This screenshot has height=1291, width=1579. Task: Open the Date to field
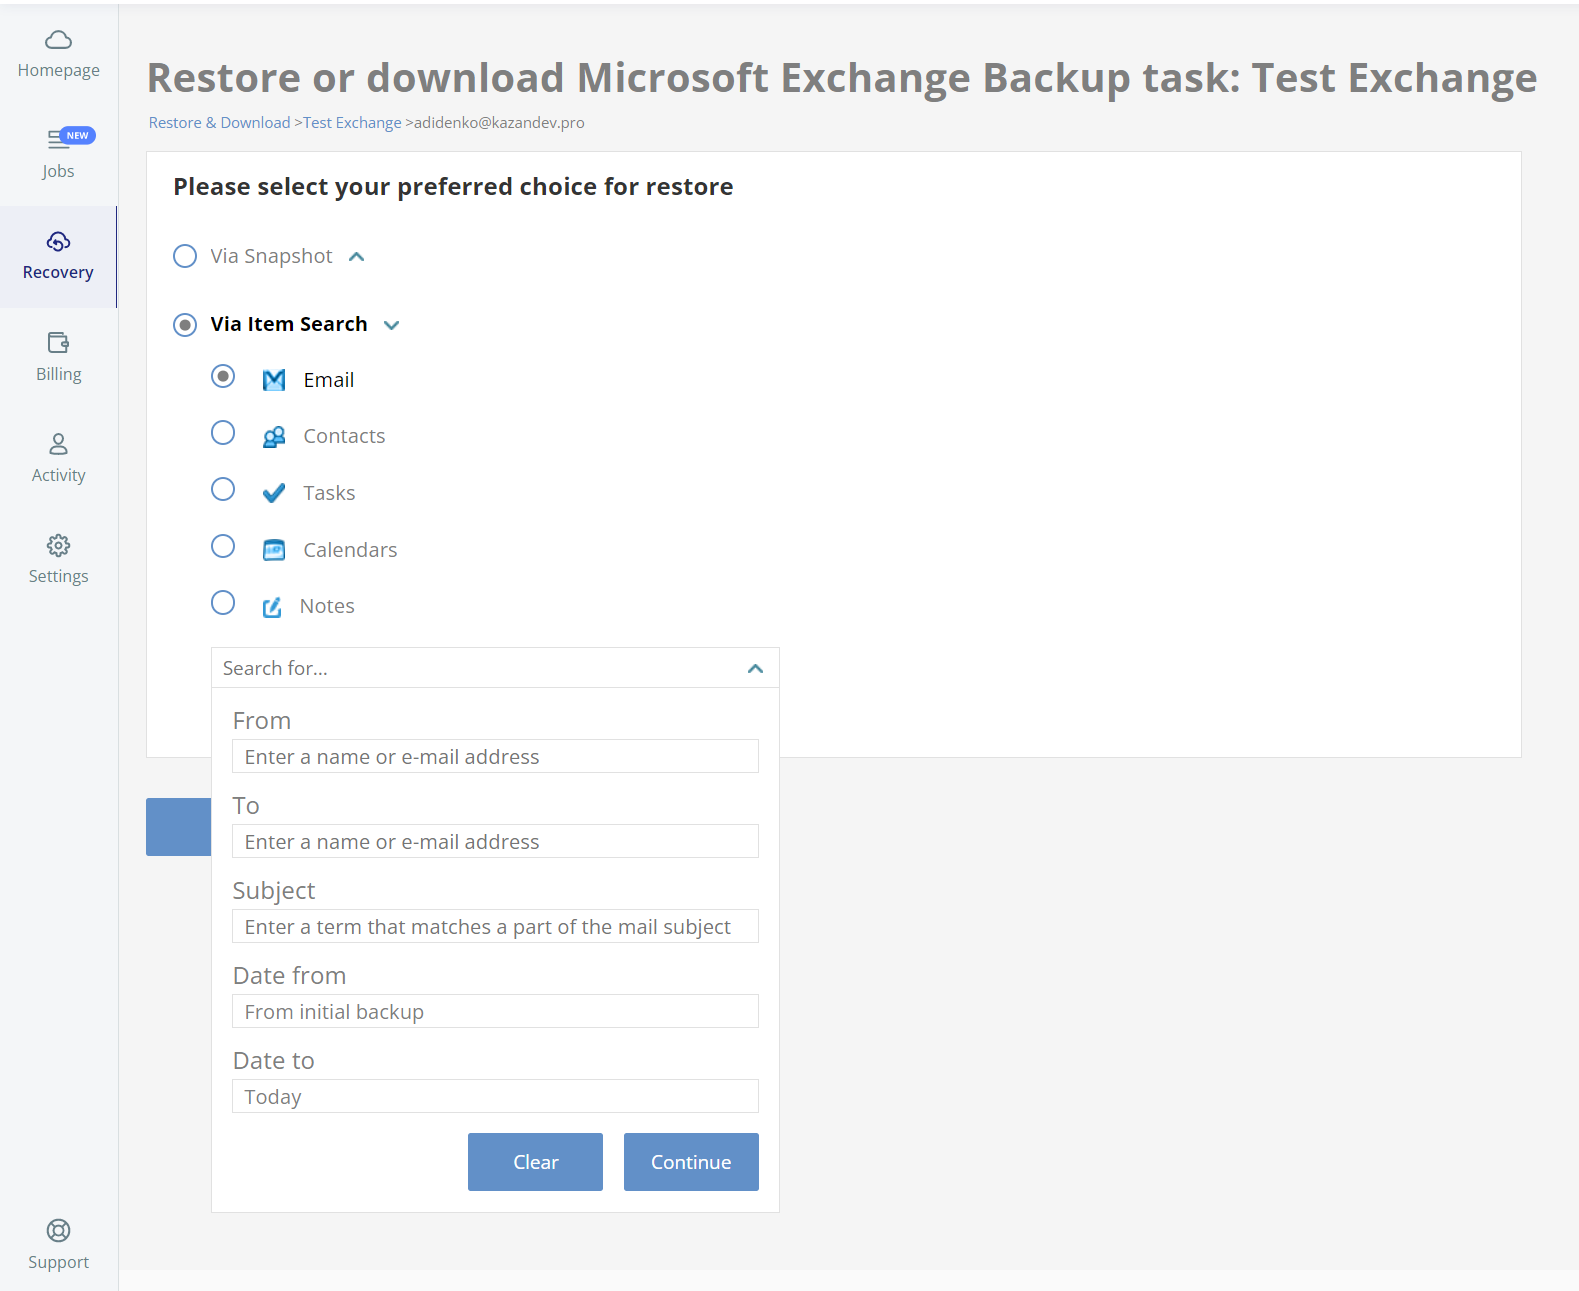pos(495,1096)
